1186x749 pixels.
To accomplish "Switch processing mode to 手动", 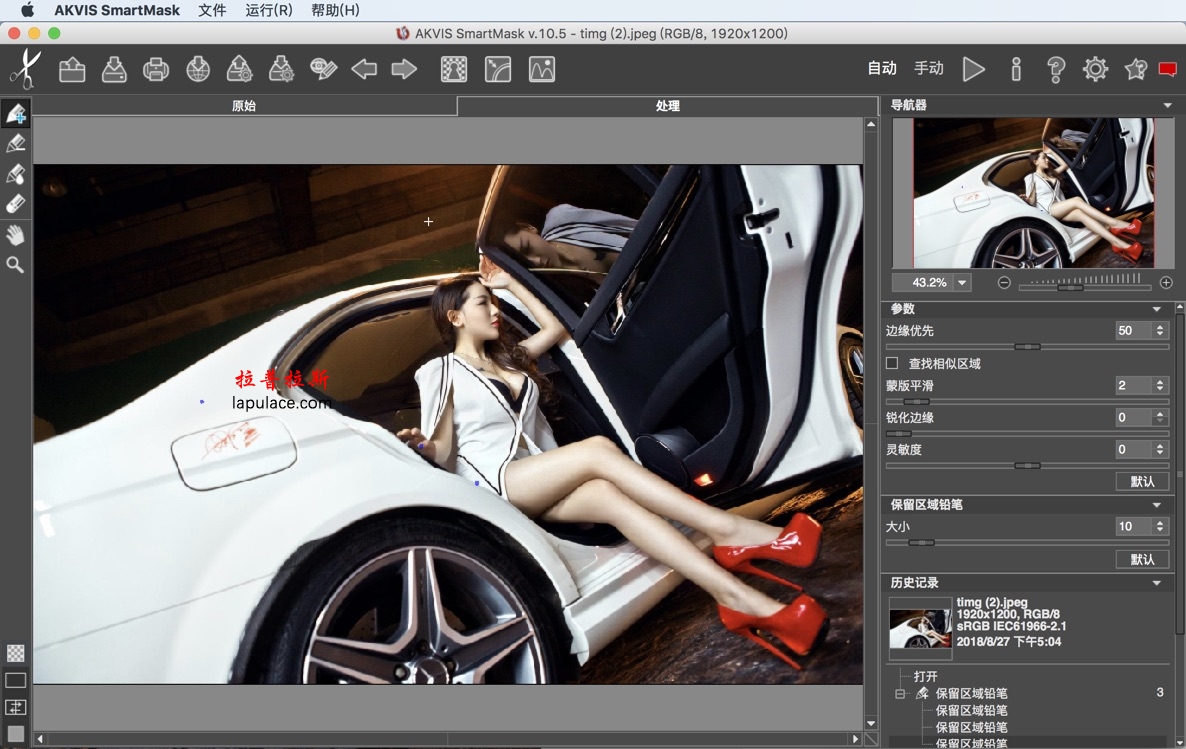I will [929, 68].
